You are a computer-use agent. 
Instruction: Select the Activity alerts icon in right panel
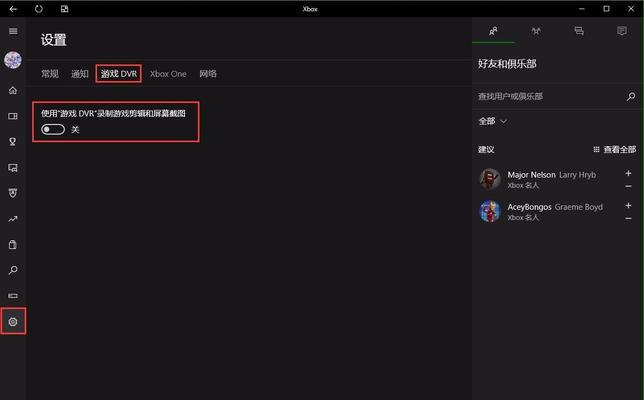(x=622, y=31)
